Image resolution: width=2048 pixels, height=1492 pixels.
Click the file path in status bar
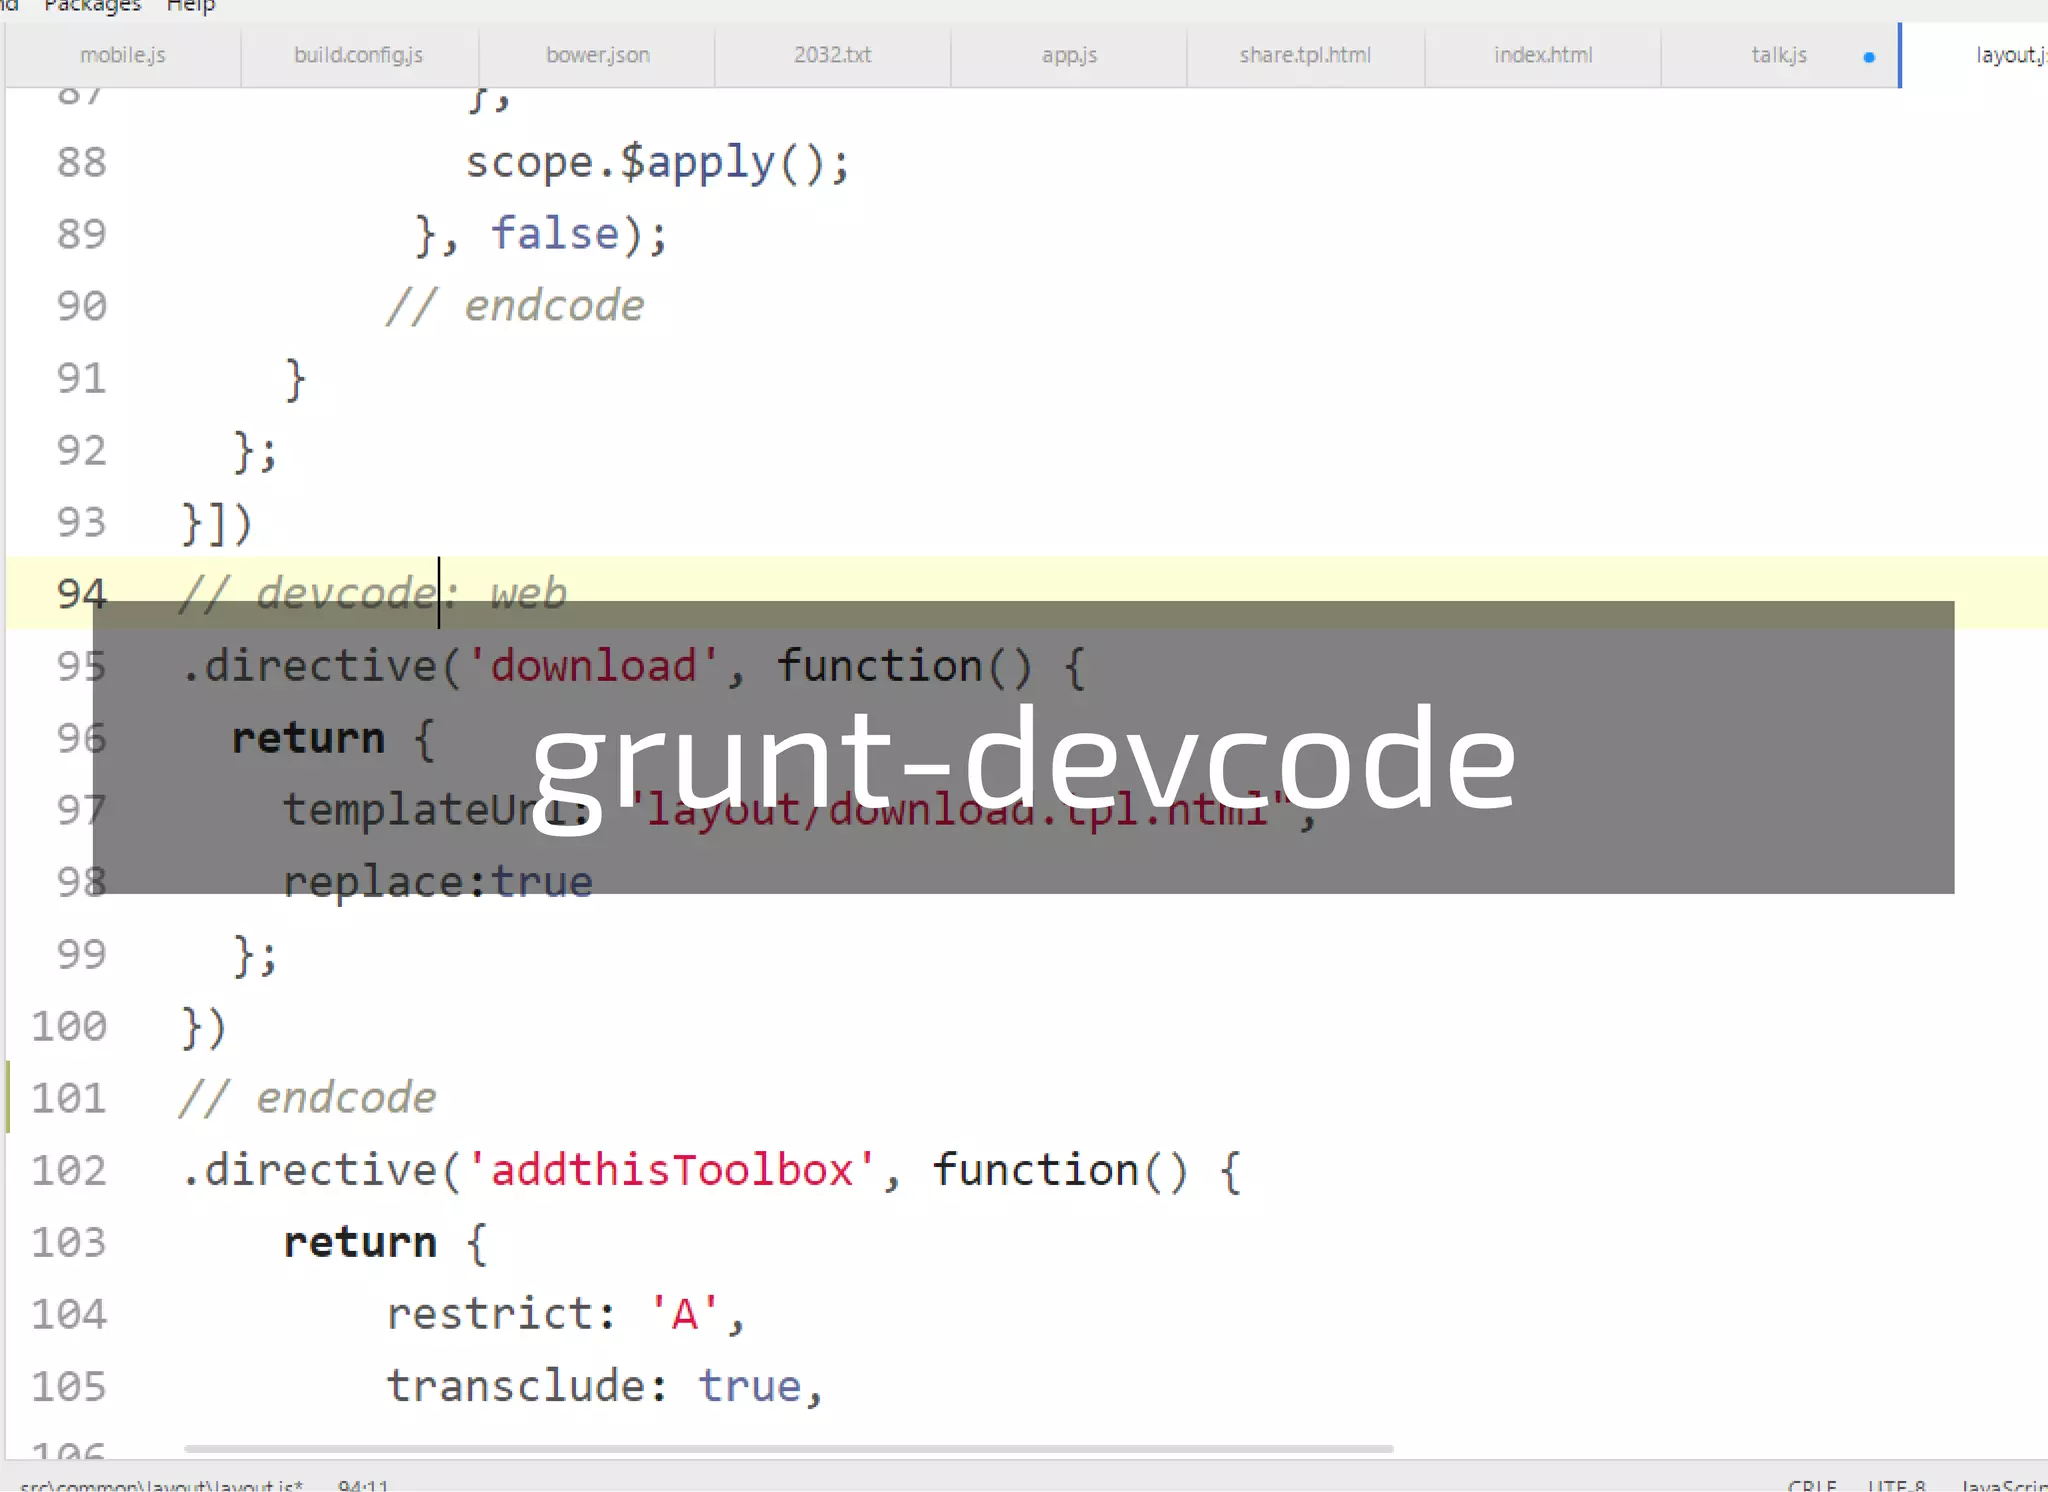[161, 1485]
